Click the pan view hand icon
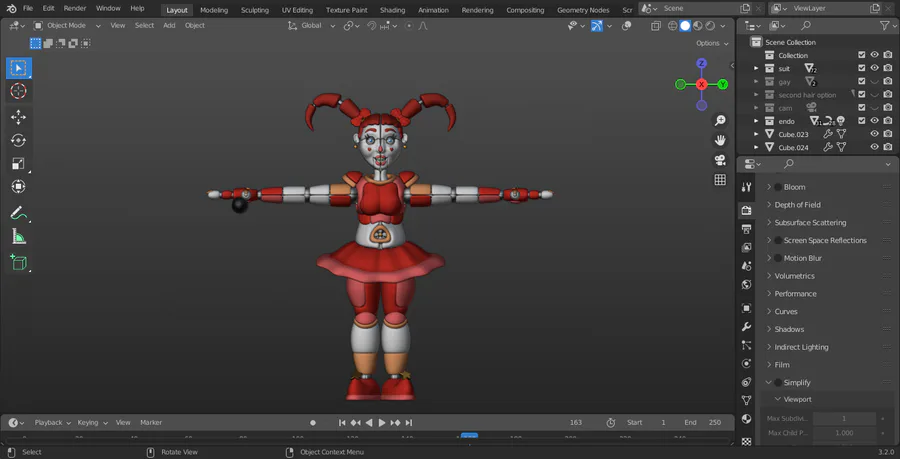Screen dimensions: 900x459 [720, 140]
